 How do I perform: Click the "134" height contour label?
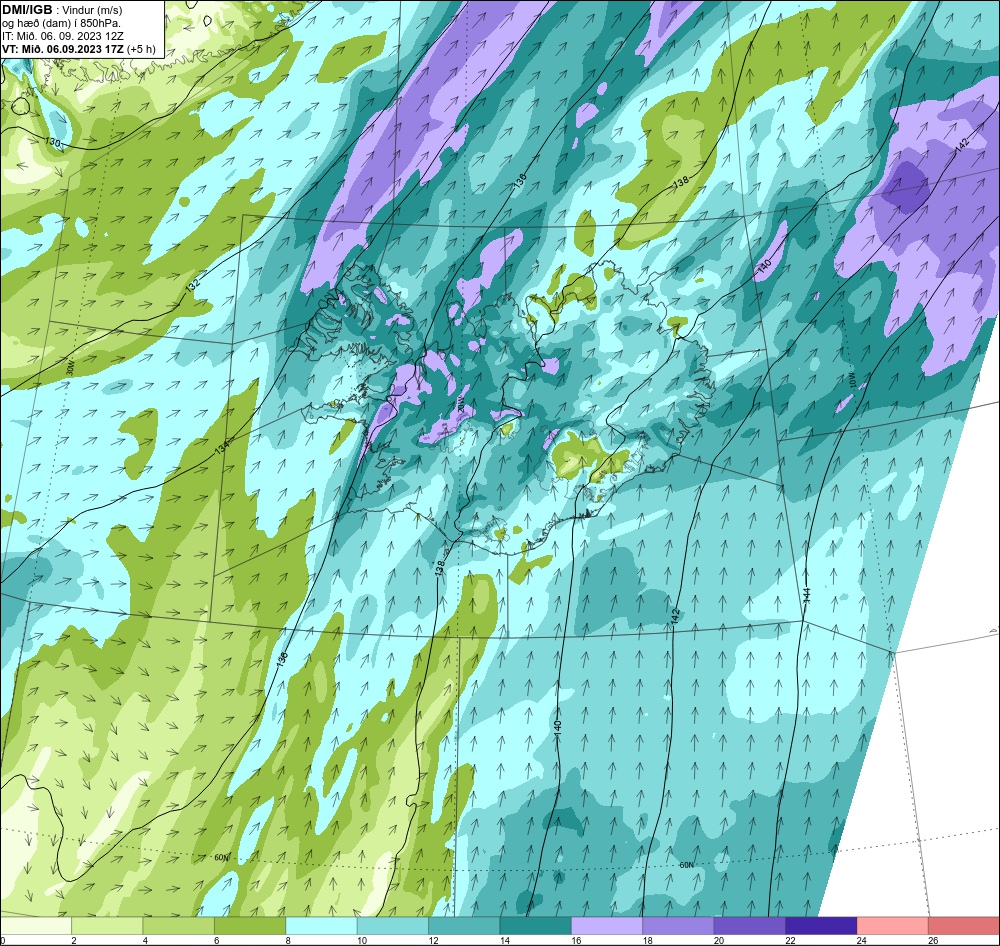221,448
